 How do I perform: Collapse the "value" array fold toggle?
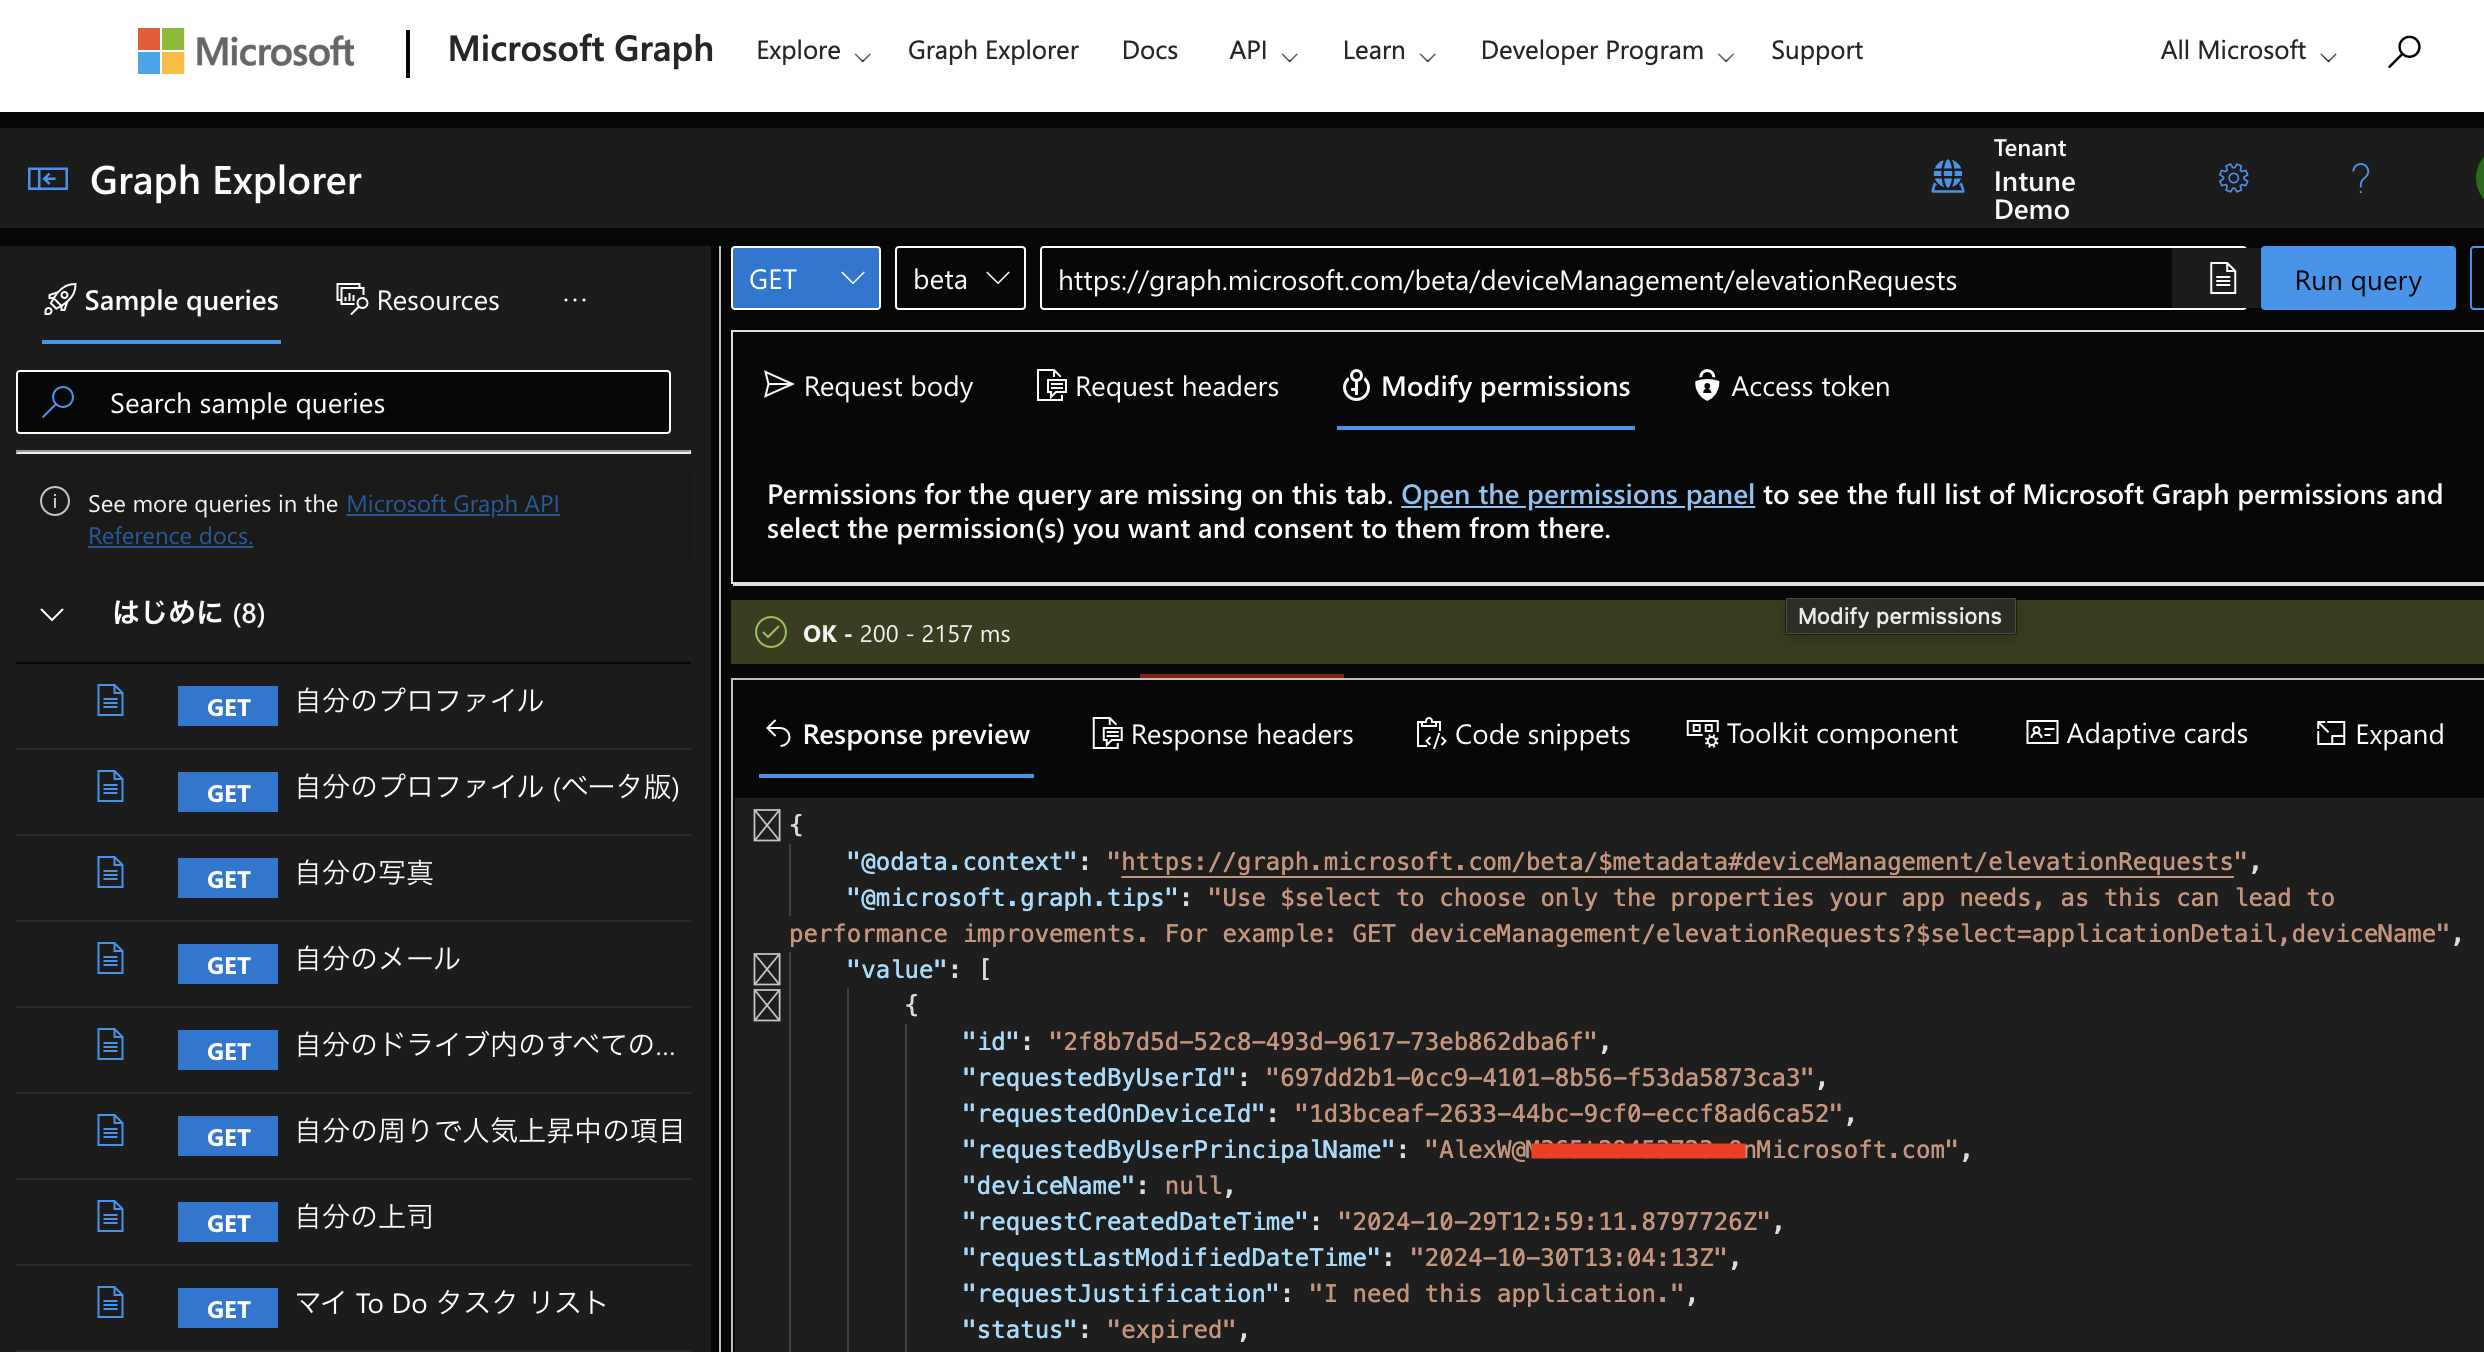tap(767, 968)
